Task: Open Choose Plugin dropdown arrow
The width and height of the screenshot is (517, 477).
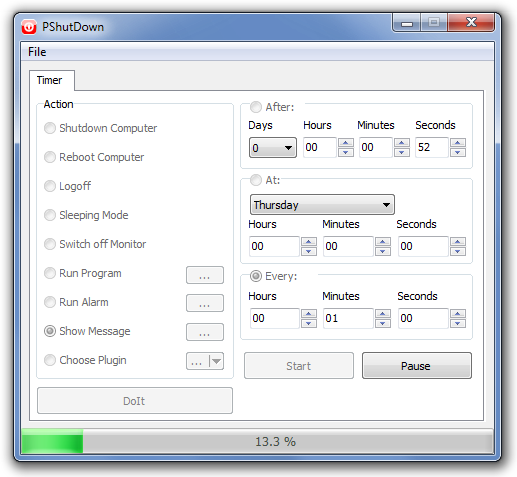Action: 216,361
